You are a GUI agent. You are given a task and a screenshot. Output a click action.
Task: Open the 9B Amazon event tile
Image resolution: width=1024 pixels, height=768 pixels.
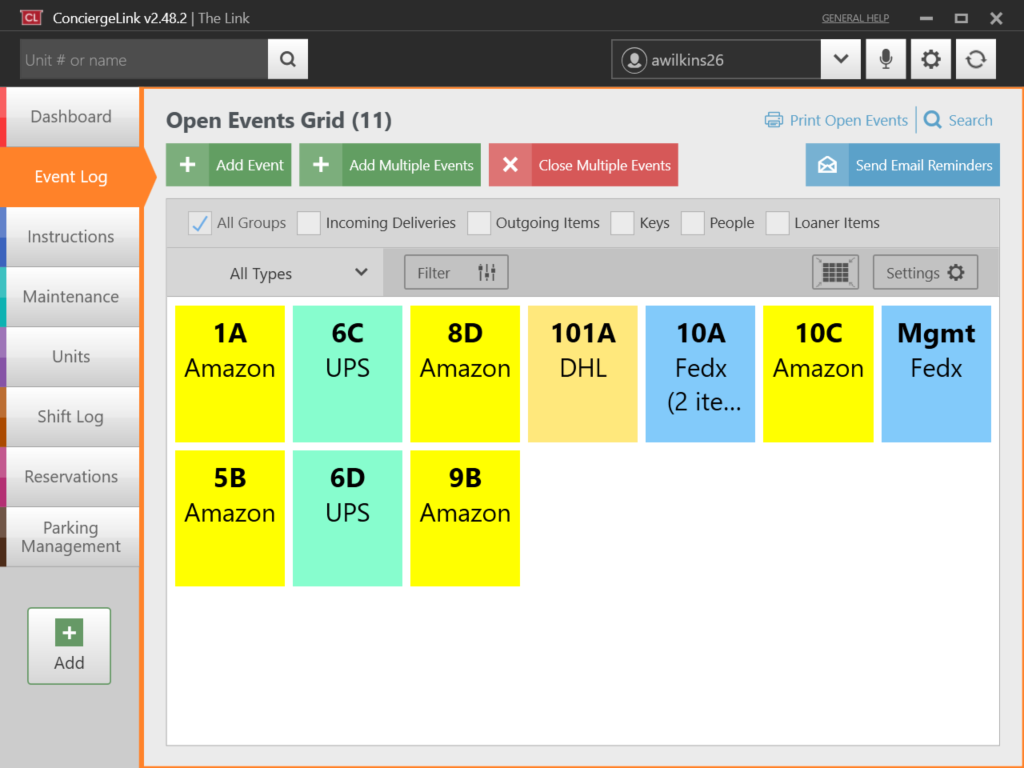pyautogui.click(x=465, y=518)
